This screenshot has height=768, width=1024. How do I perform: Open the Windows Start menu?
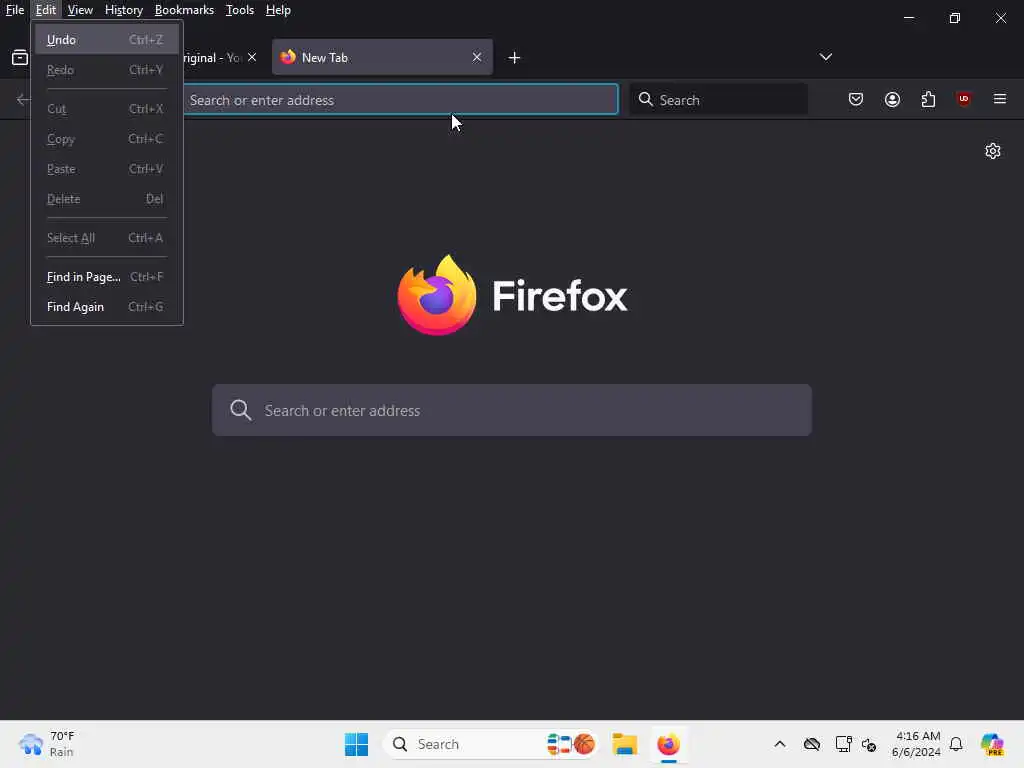pos(357,744)
